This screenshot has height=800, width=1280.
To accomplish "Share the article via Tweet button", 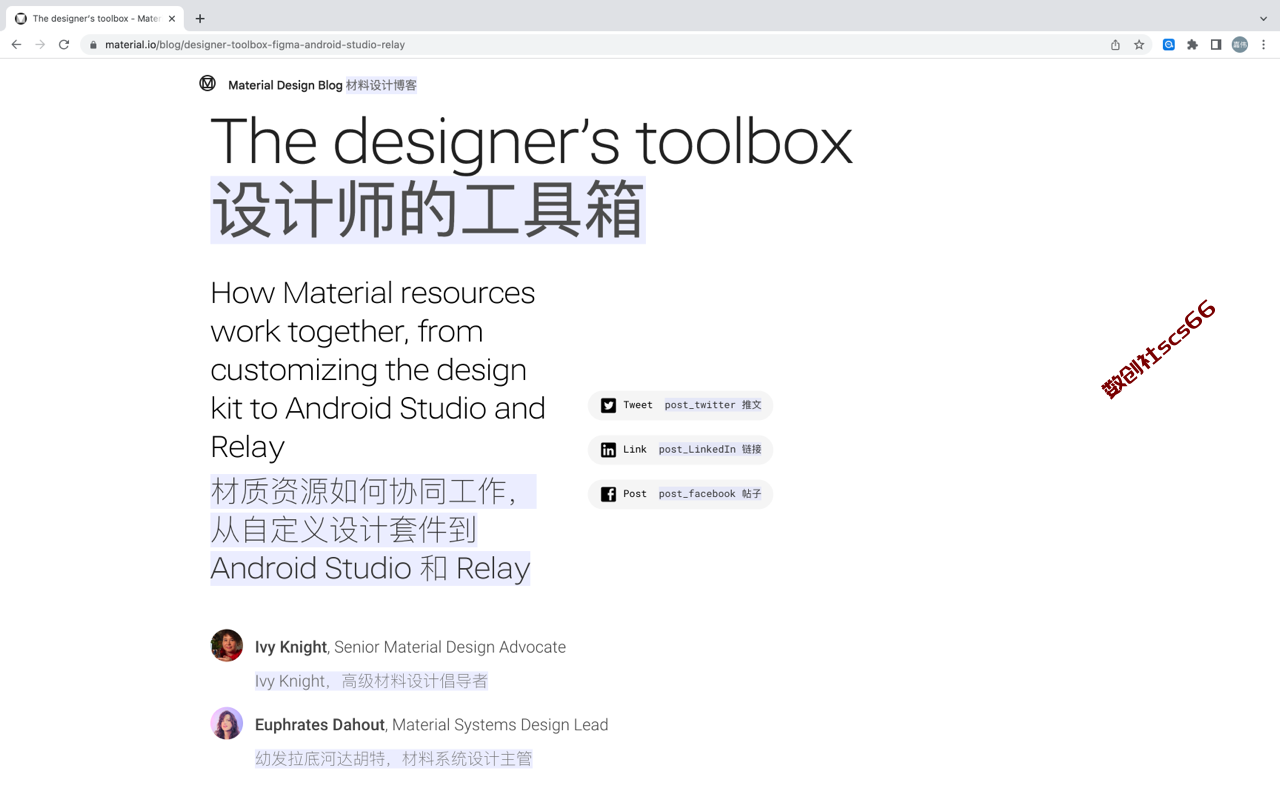I will coord(680,405).
